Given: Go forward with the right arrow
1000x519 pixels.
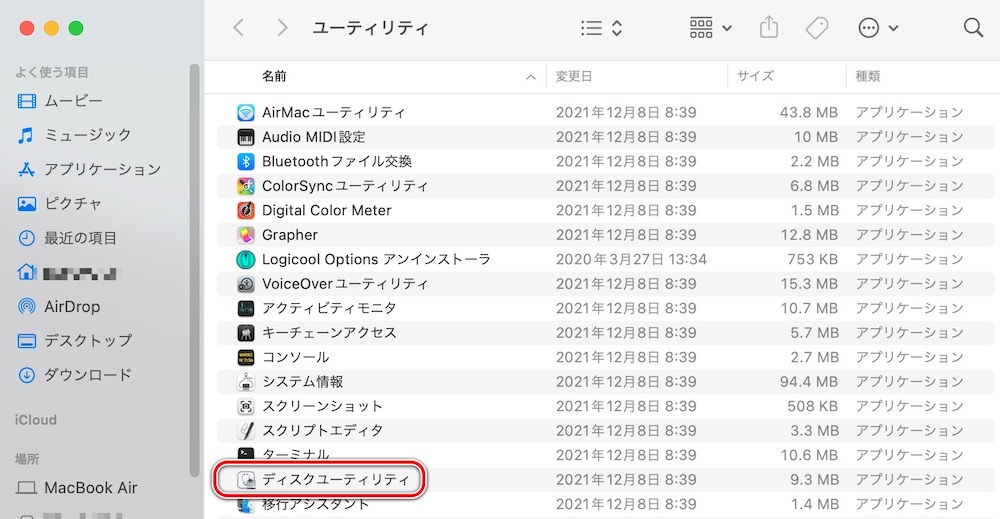Looking at the screenshot, I should coord(282,27).
